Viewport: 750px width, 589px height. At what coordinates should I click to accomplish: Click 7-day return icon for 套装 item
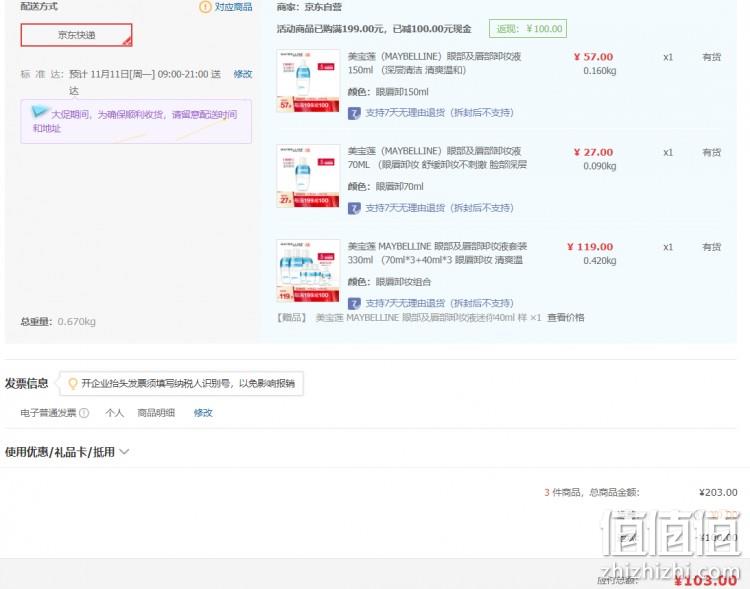354,303
